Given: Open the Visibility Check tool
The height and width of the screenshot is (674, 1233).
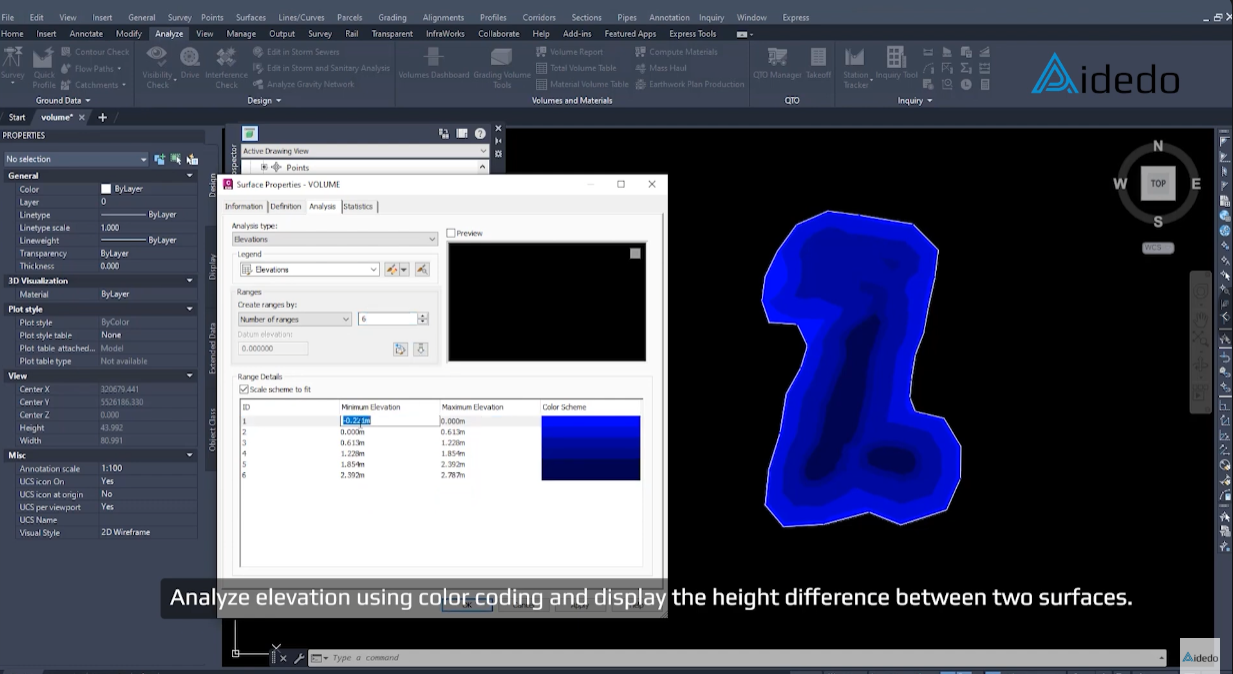Looking at the screenshot, I should [x=158, y=67].
